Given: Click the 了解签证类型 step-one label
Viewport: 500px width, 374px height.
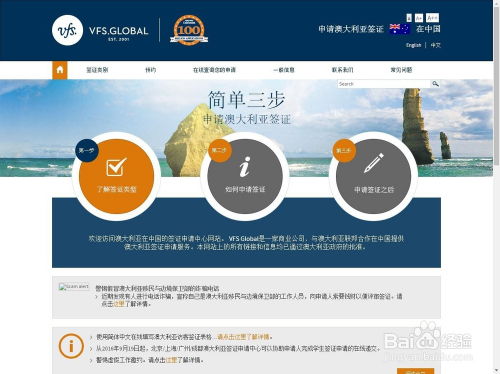Looking at the screenshot, I should pyautogui.click(x=117, y=189).
